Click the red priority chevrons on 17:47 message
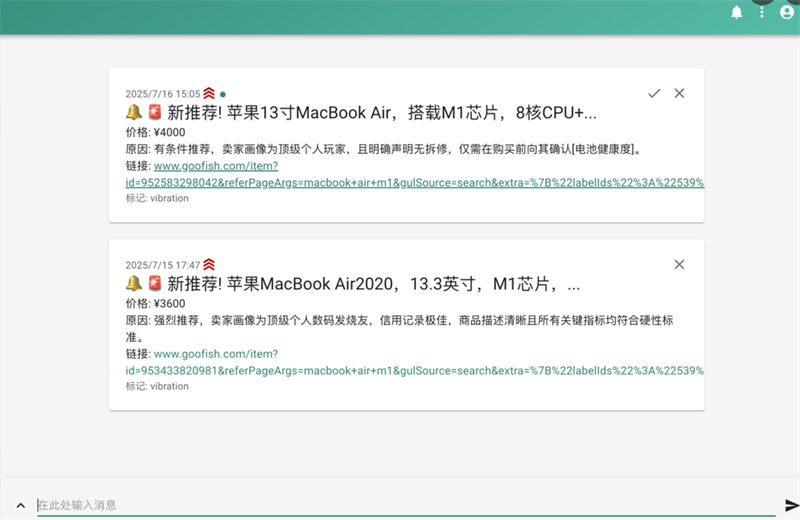The image size is (800, 520). [x=209, y=264]
